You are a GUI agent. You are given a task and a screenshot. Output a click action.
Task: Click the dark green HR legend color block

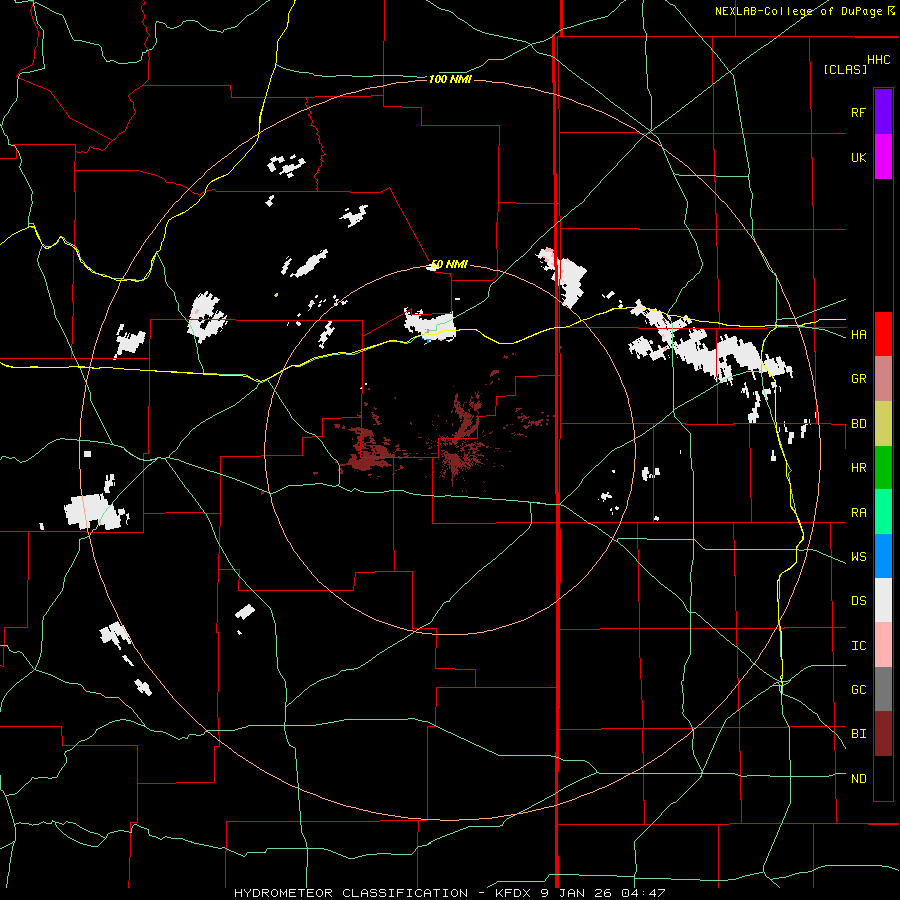click(x=883, y=468)
